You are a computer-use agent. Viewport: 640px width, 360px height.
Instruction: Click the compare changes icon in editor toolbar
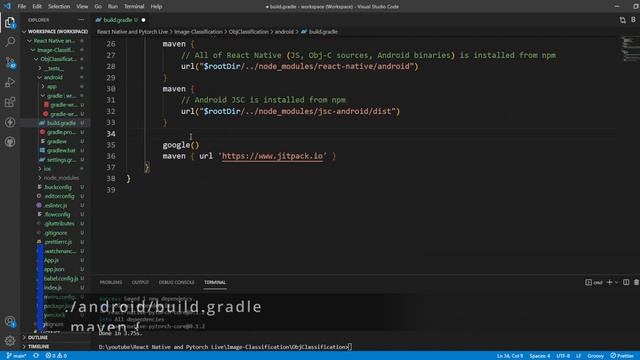pos(622,20)
